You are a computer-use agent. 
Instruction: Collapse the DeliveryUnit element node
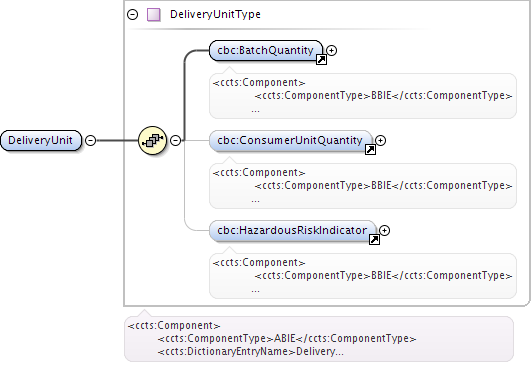[x=90, y=140]
